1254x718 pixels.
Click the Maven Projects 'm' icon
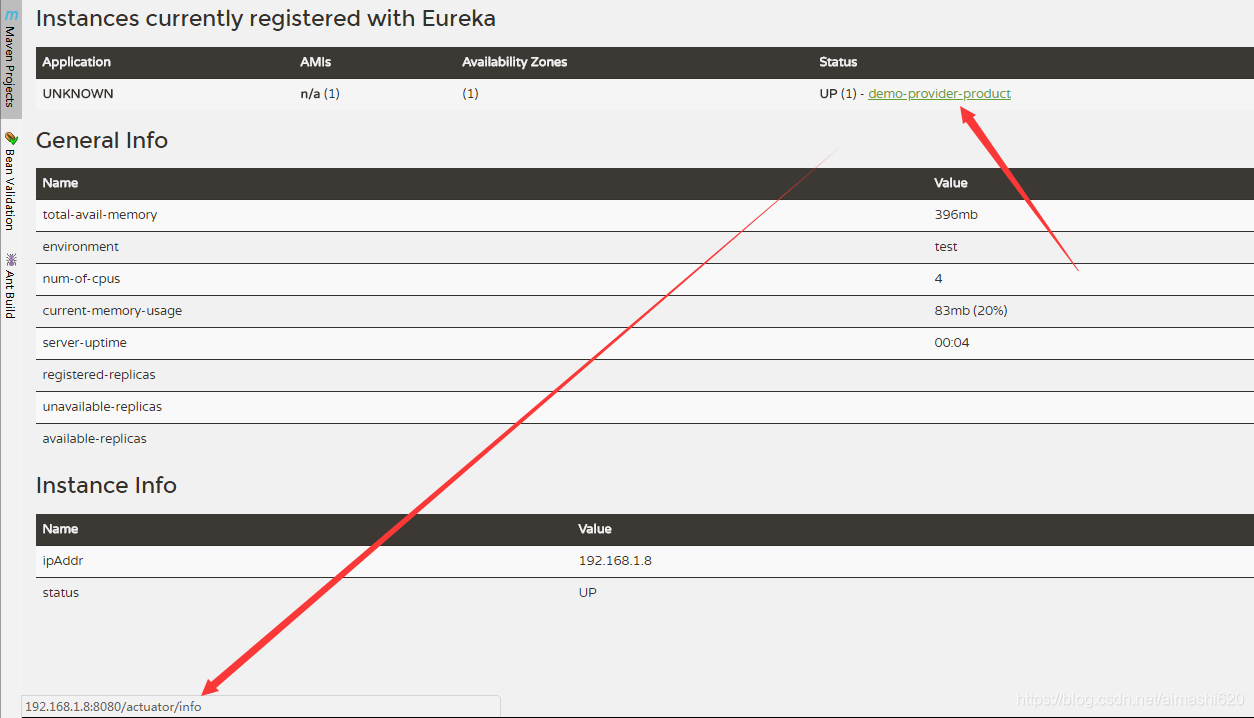(10, 15)
